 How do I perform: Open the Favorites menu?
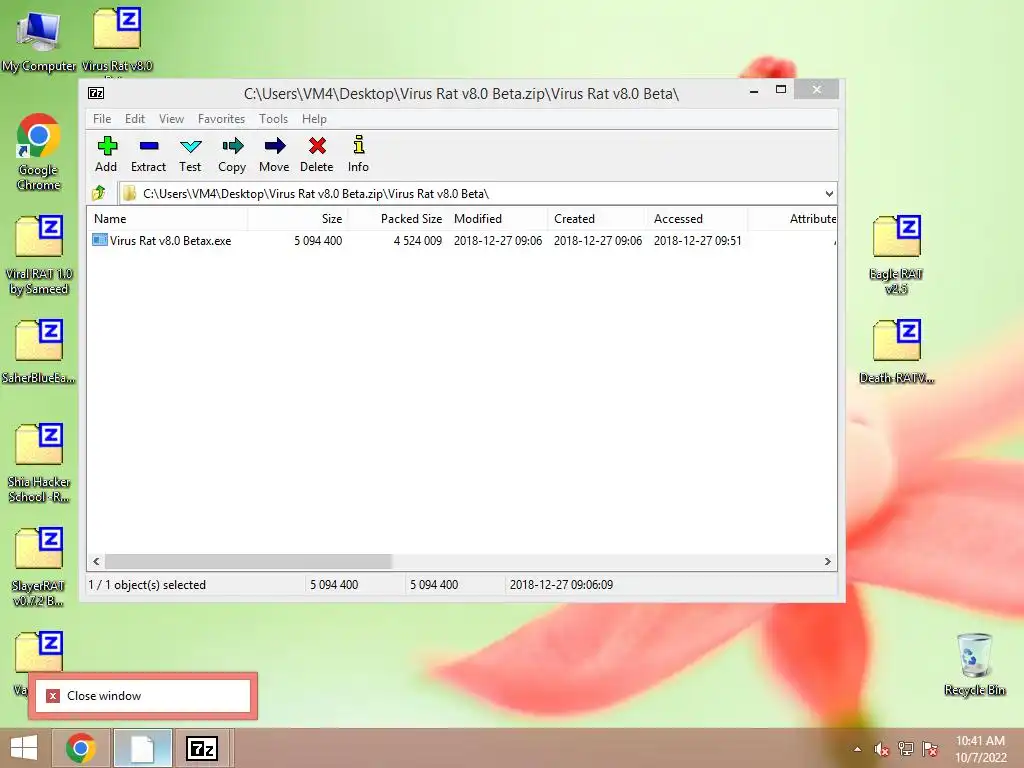tap(221, 119)
